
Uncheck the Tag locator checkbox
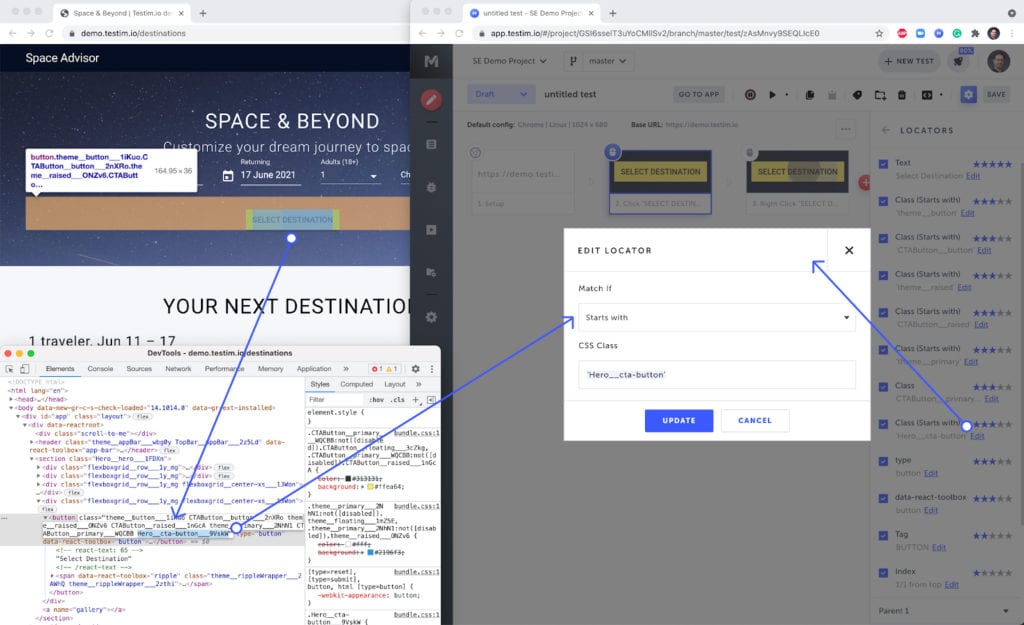pos(884,536)
